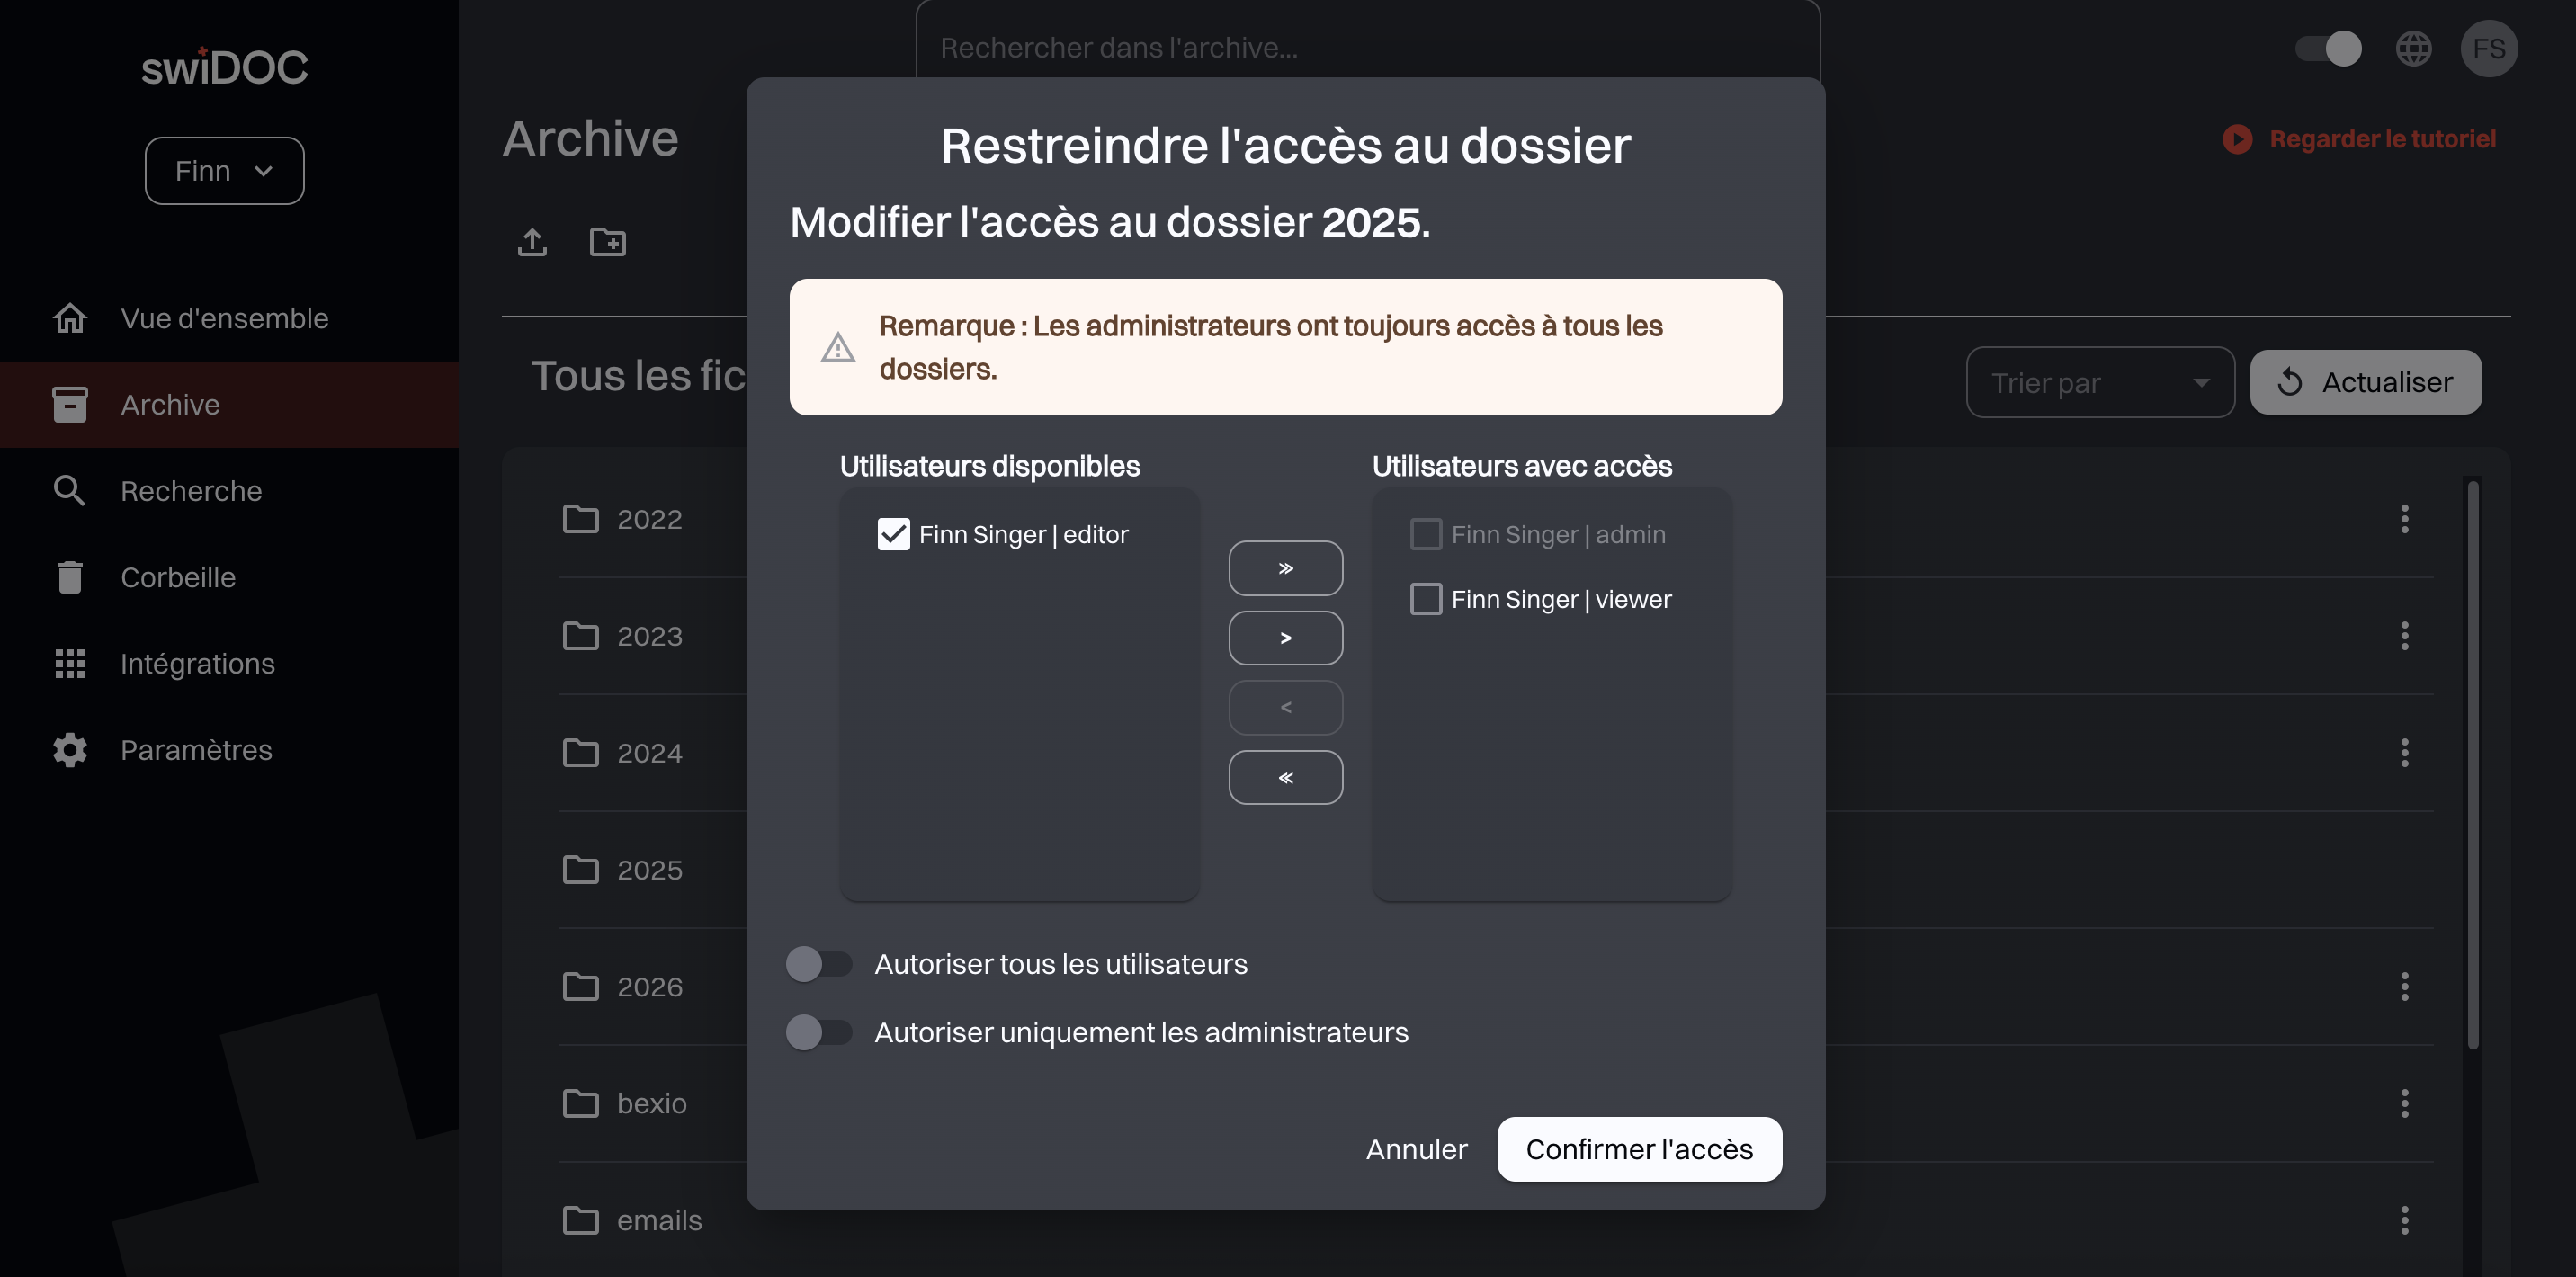Check Finn Singer viewer checkbox
This screenshot has width=2576, height=1277.
tap(1425, 599)
